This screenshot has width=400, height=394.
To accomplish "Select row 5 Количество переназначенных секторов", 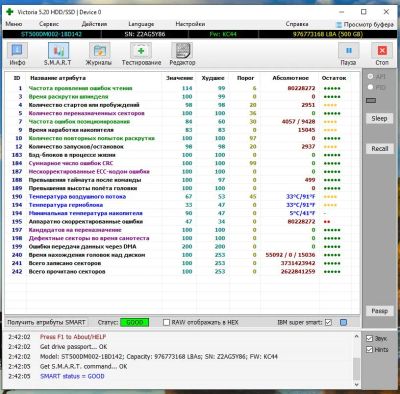I will pyautogui.click(x=182, y=113).
